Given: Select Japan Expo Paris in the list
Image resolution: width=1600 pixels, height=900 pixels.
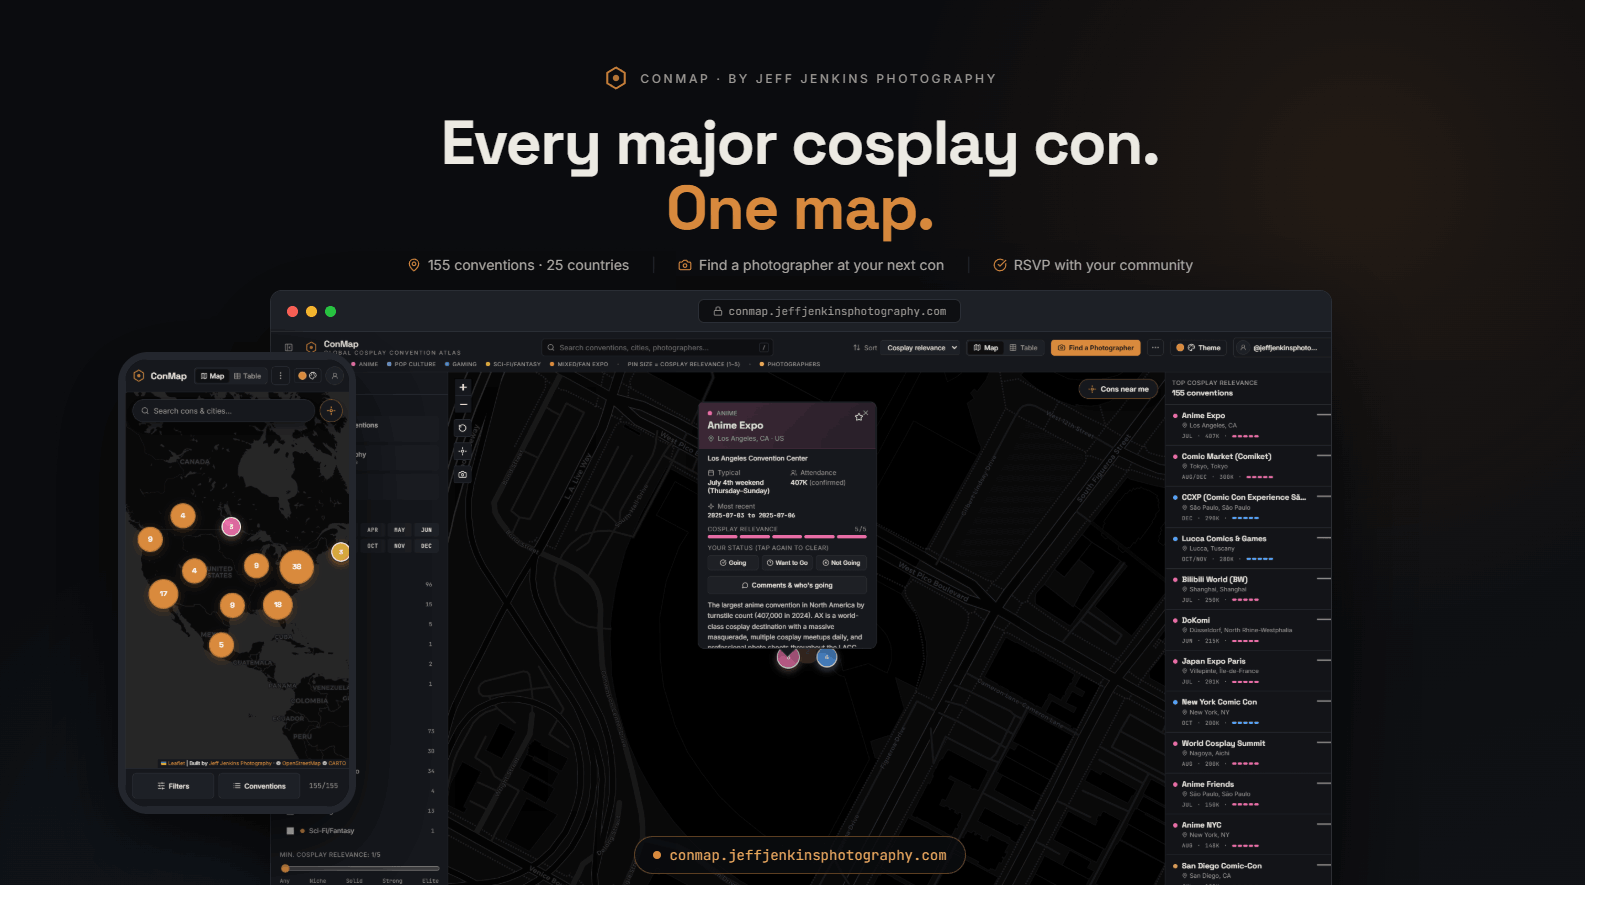Looking at the screenshot, I should click(x=1250, y=671).
